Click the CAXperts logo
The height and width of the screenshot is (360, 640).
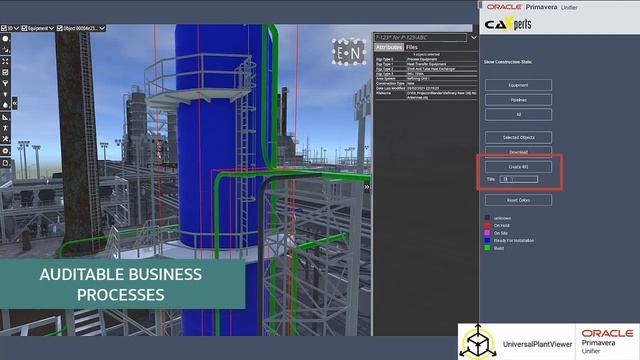pyautogui.click(x=508, y=24)
